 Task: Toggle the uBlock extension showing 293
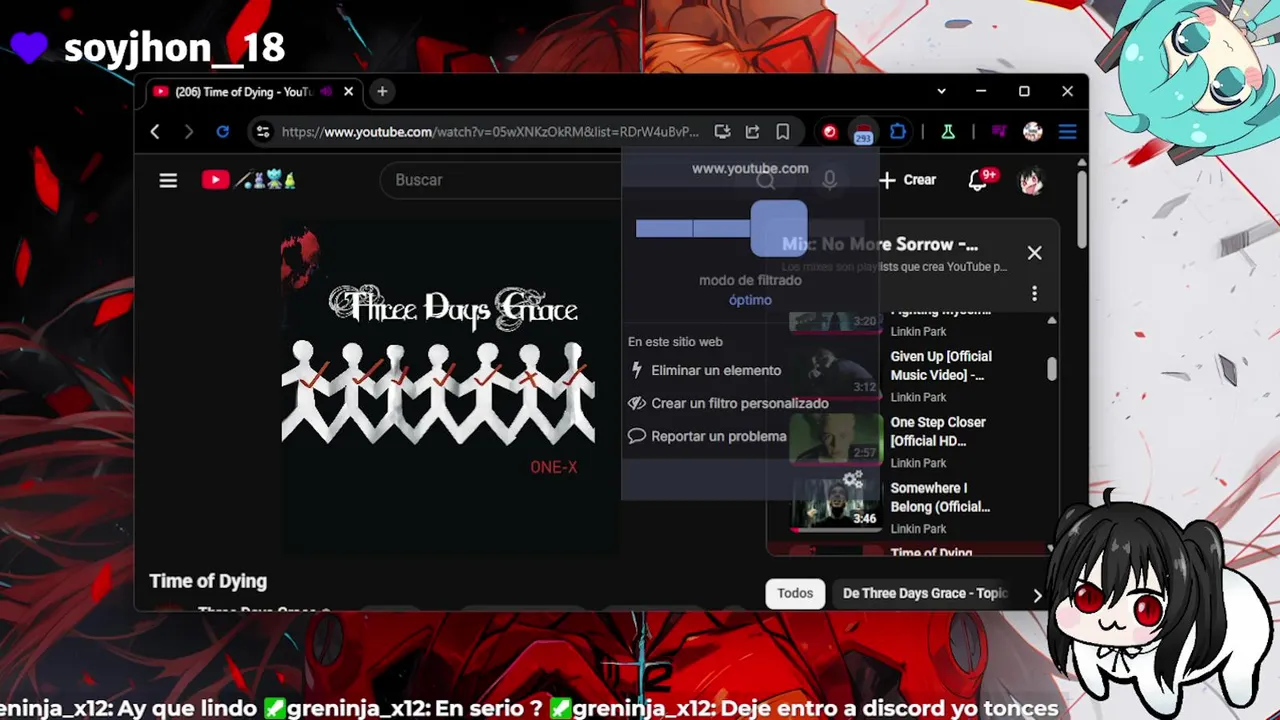863,133
